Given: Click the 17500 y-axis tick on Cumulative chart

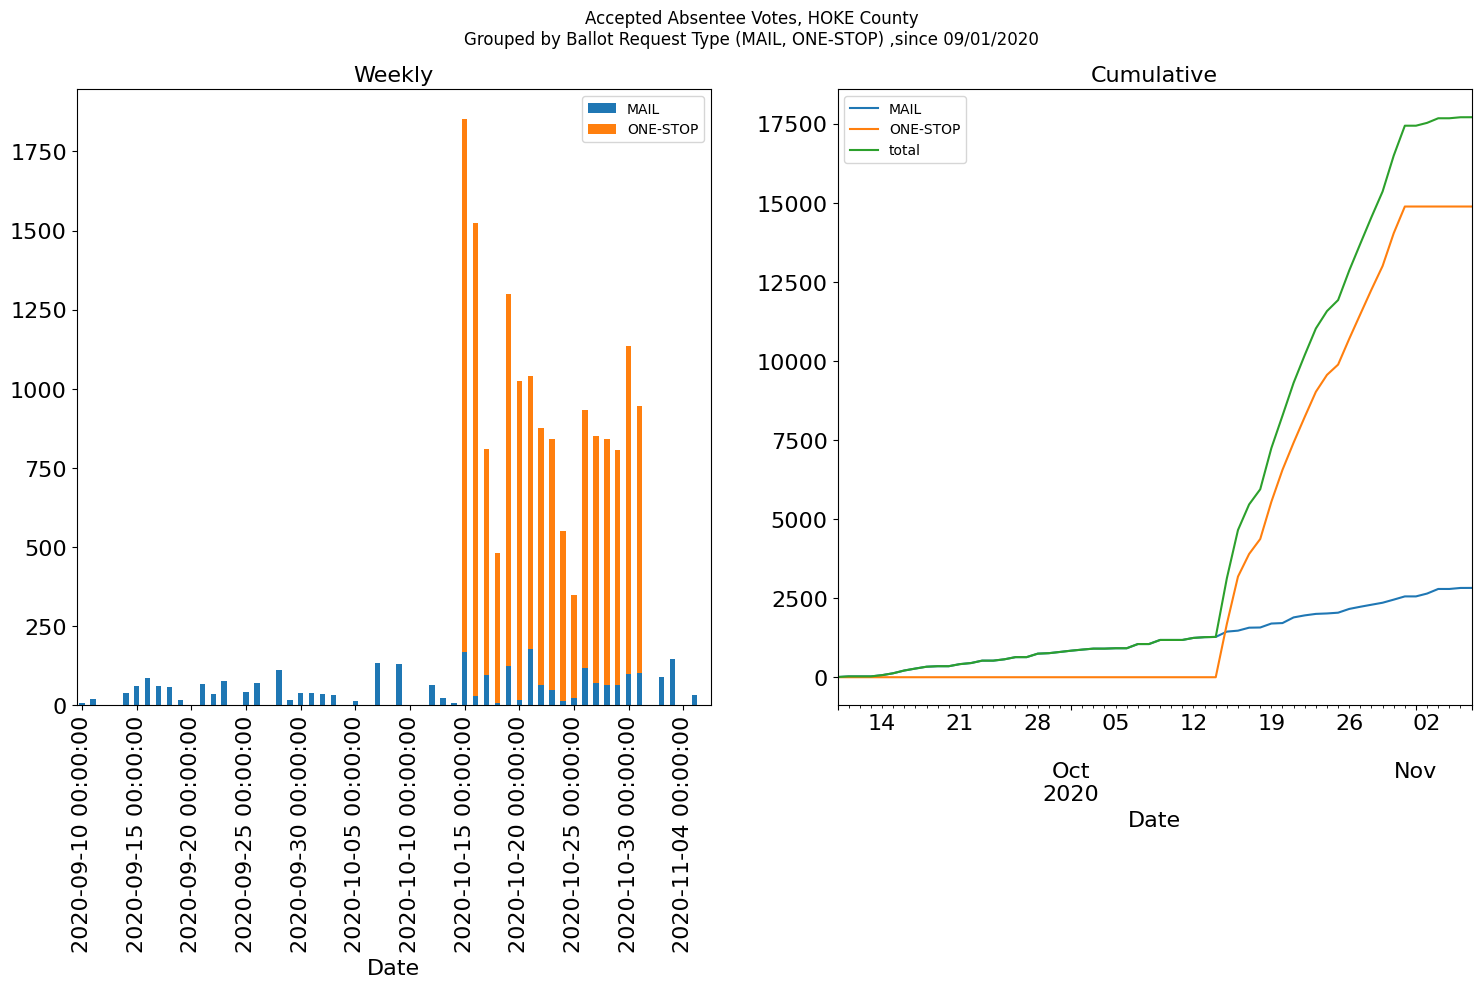Looking at the screenshot, I should pos(793,124).
